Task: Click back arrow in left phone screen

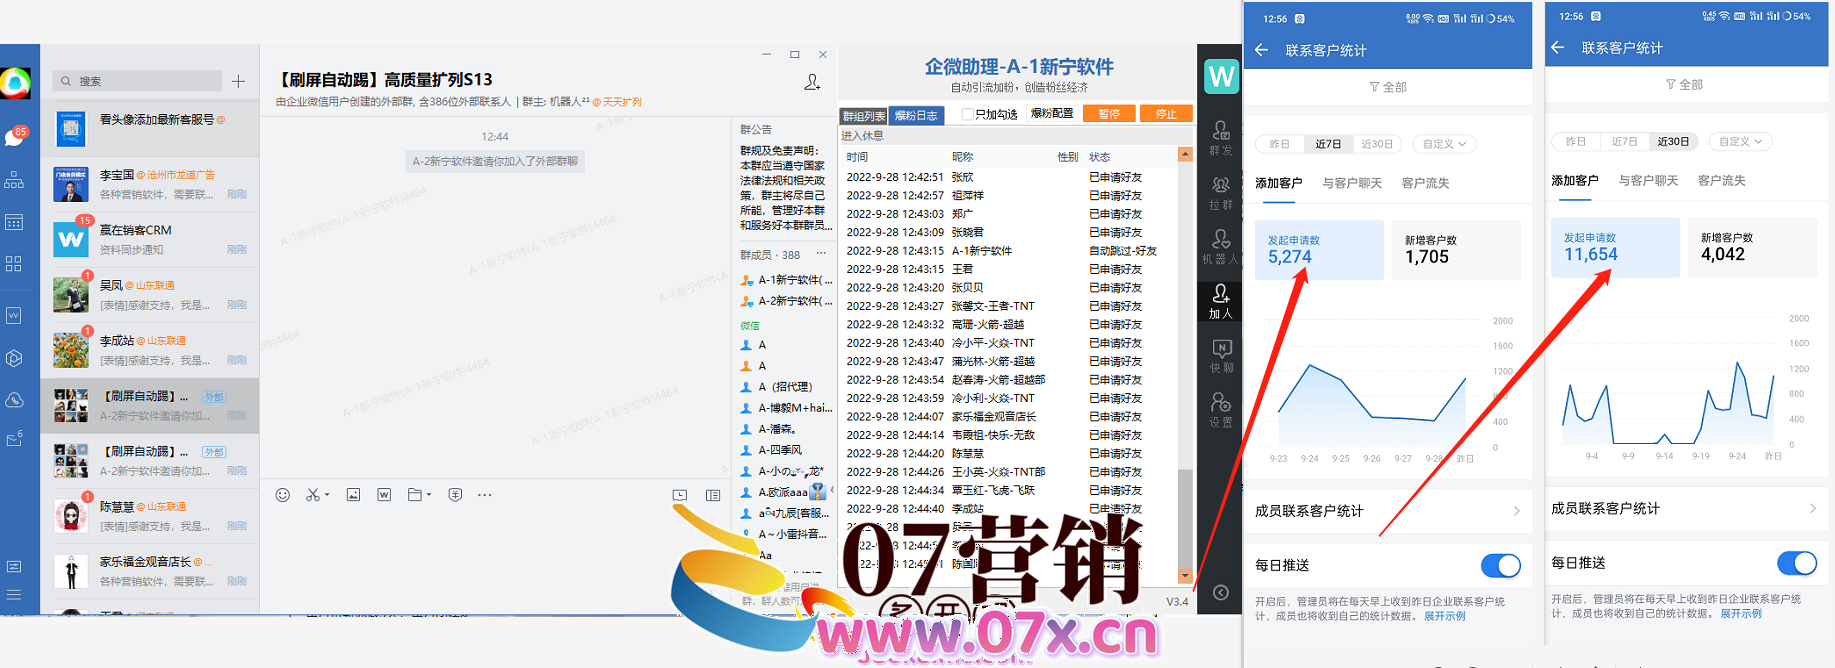Action: pyautogui.click(x=1261, y=50)
